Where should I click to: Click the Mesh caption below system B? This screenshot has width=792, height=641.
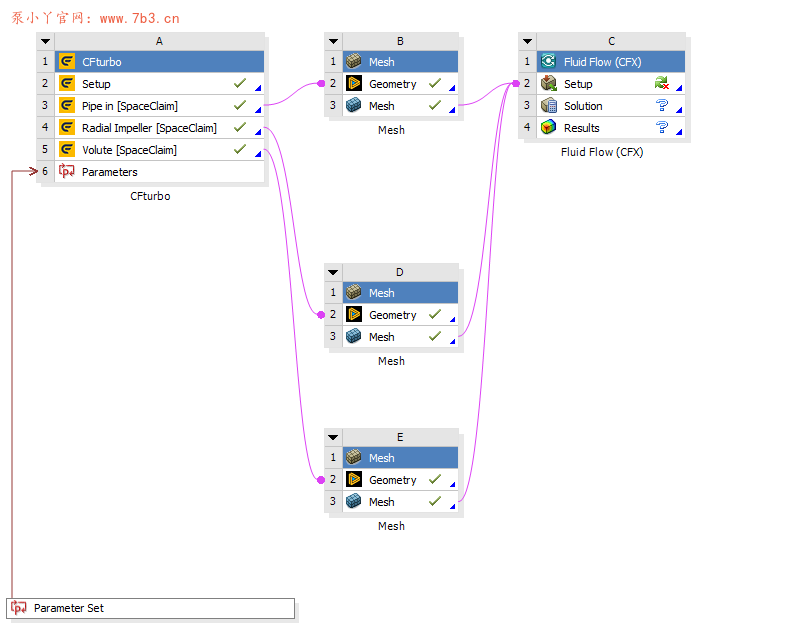coord(391,130)
